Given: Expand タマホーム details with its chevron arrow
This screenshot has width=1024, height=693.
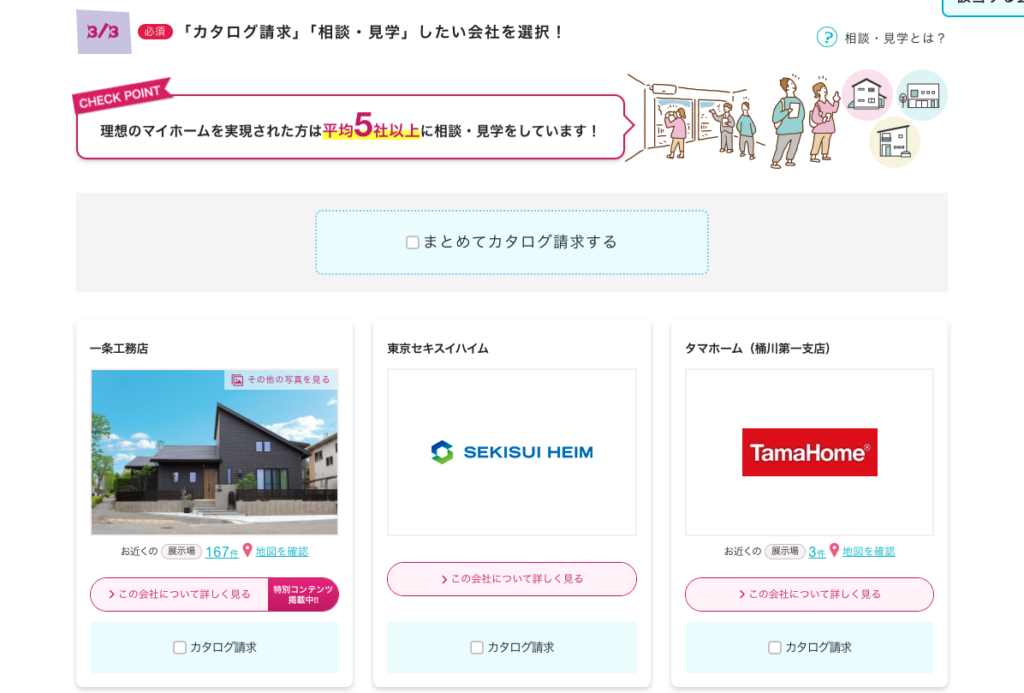Looking at the screenshot, I should click(741, 594).
